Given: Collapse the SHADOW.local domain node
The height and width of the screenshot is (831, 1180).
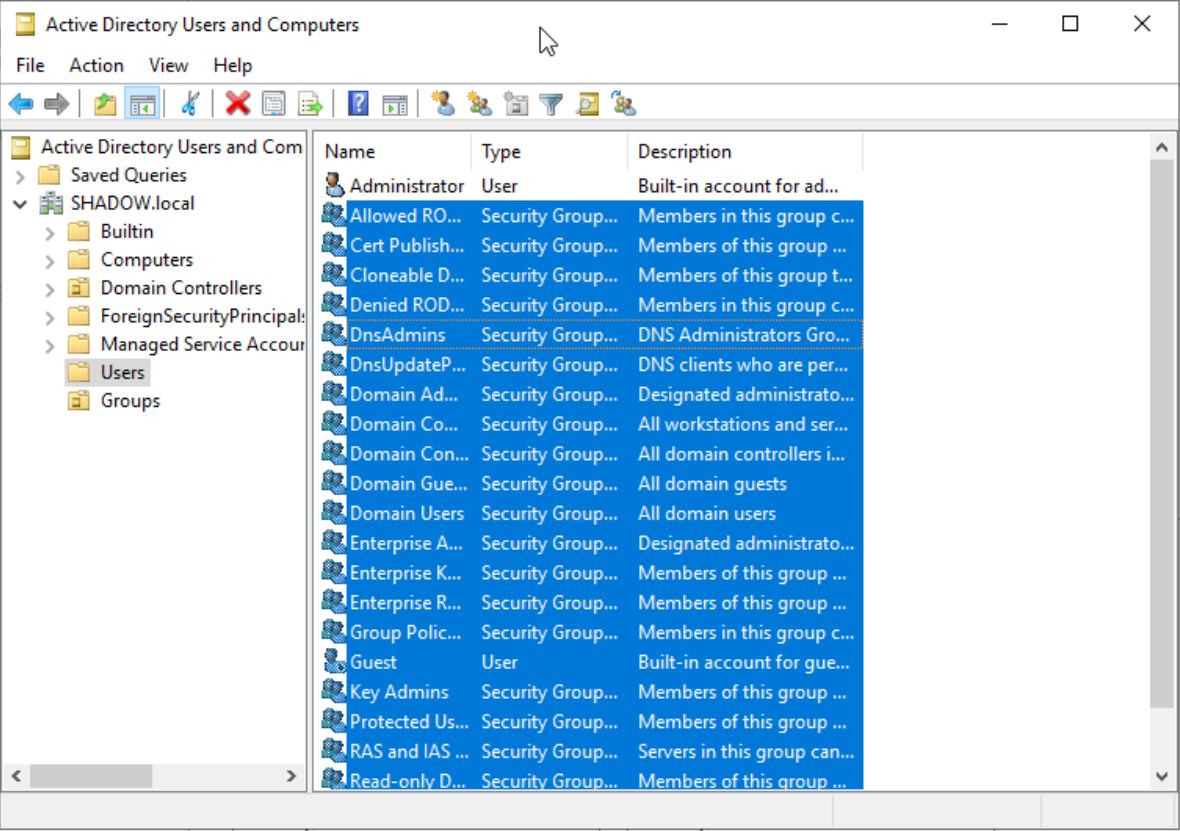Looking at the screenshot, I should click(20, 204).
